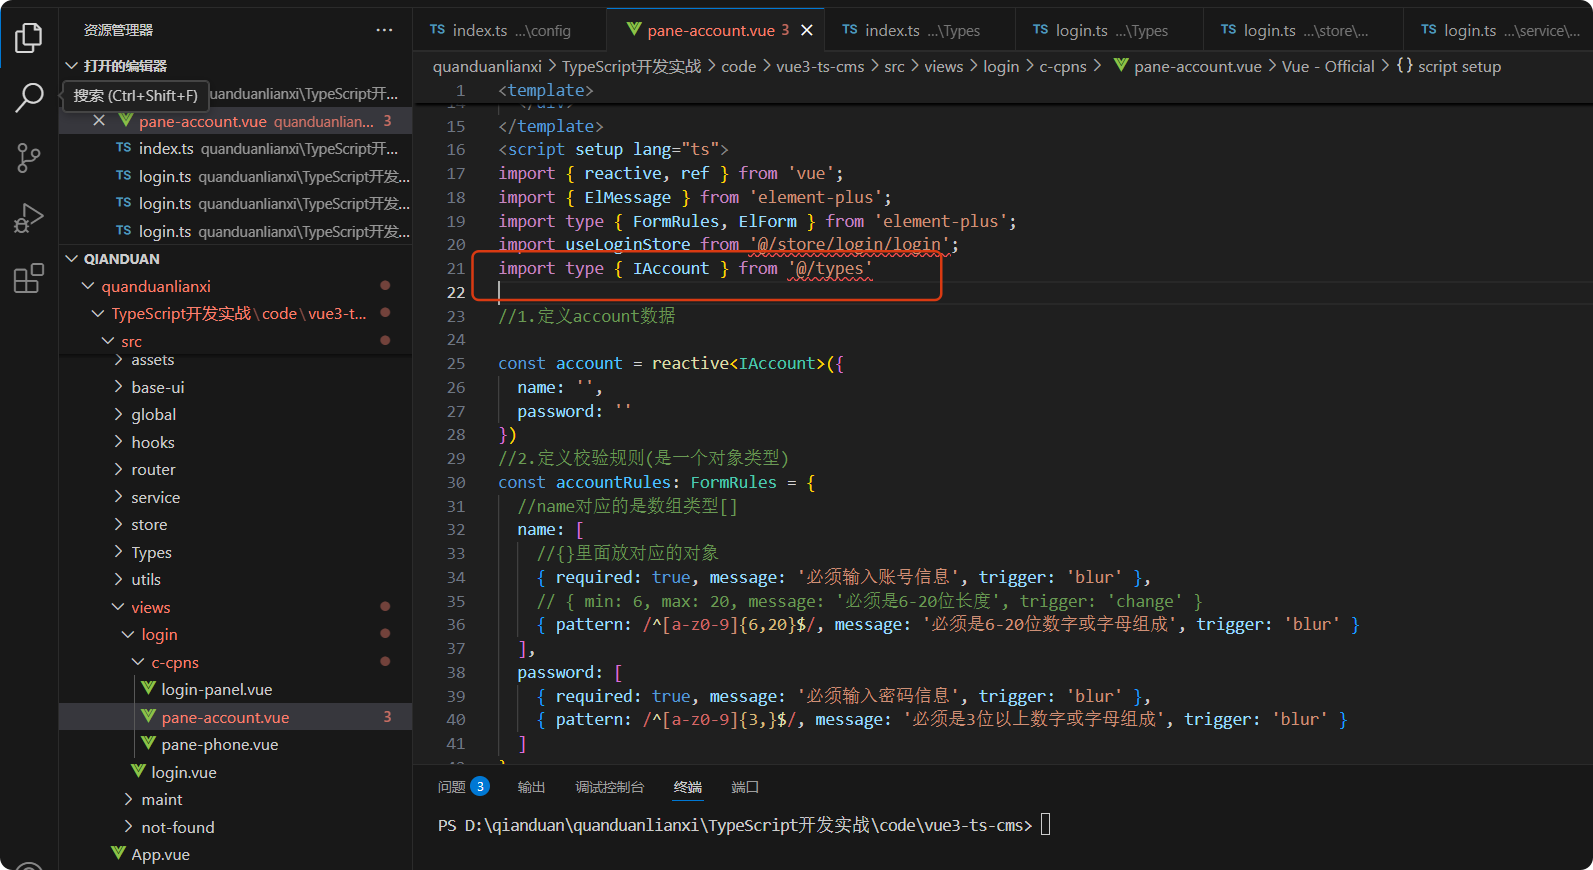
Task: Collapse the QIANDUAN workspace section
Action: [x=71, y=259]
